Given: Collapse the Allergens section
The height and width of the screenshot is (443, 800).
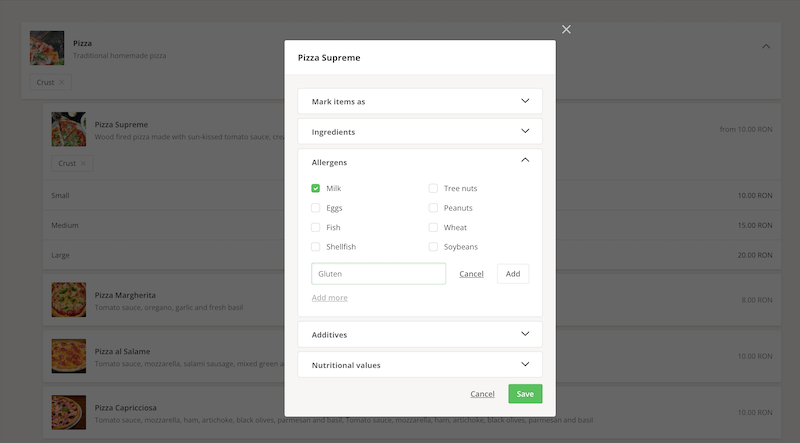Looking at the screenshot, I should 525,161.
